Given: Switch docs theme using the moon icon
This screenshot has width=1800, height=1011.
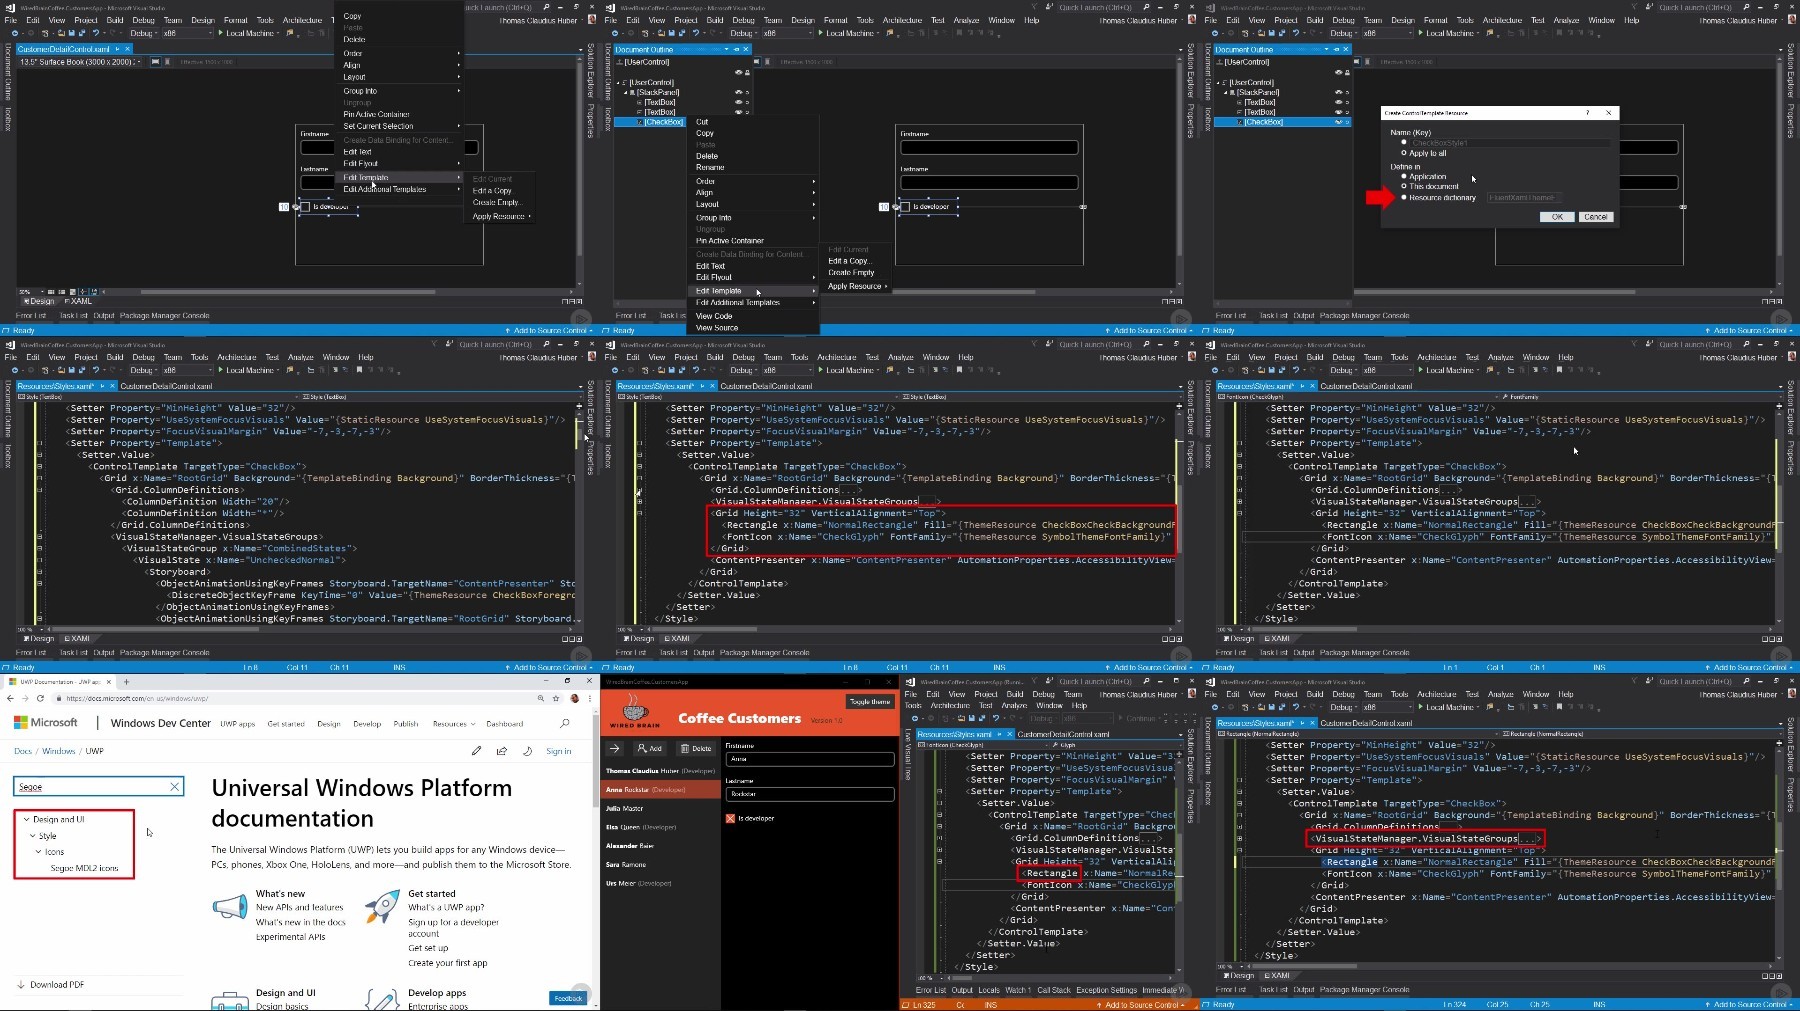Looking at the screenshot, I should [527, 751].
